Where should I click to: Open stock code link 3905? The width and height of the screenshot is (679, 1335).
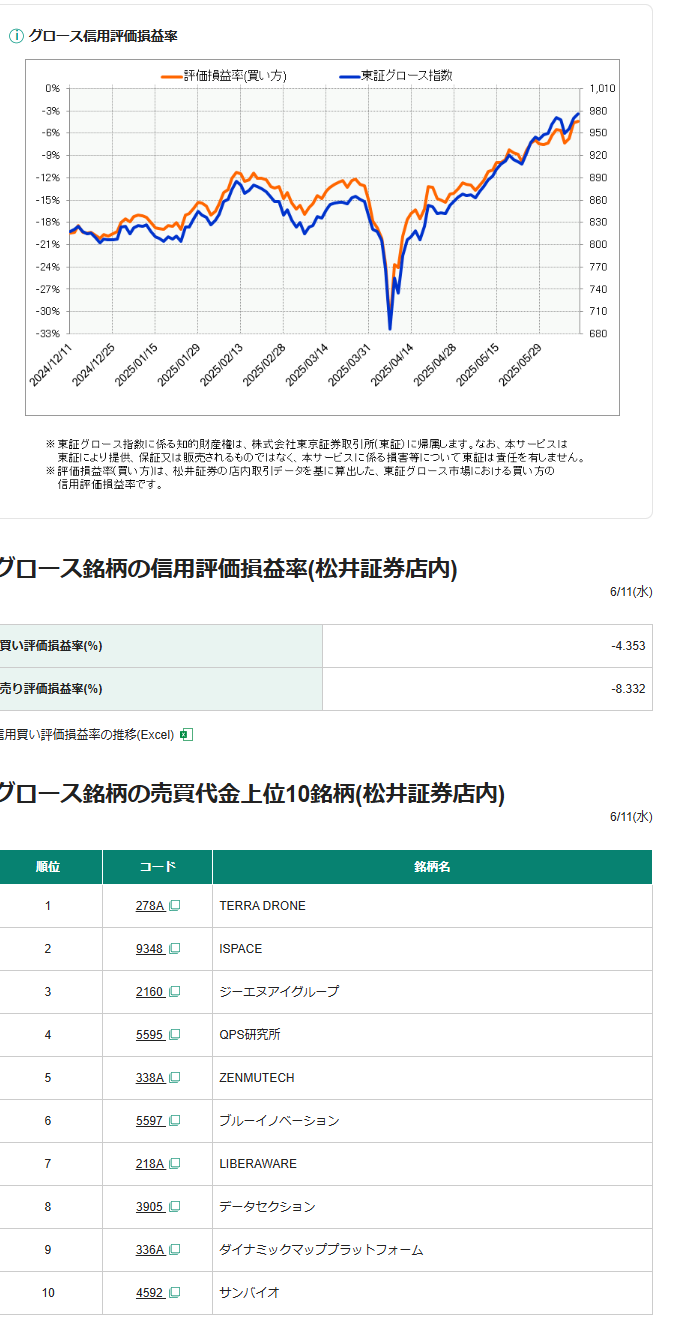pyautogui.click(x=150, y=1207)
